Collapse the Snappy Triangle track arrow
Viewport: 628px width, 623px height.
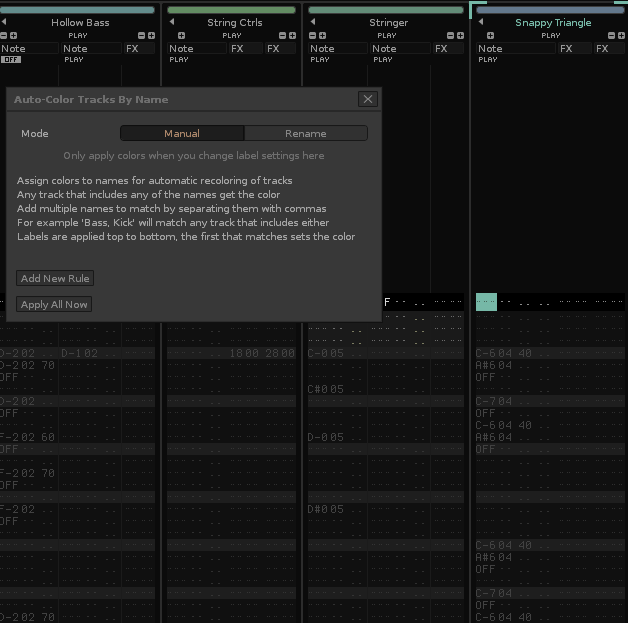(x=481, y=22)
